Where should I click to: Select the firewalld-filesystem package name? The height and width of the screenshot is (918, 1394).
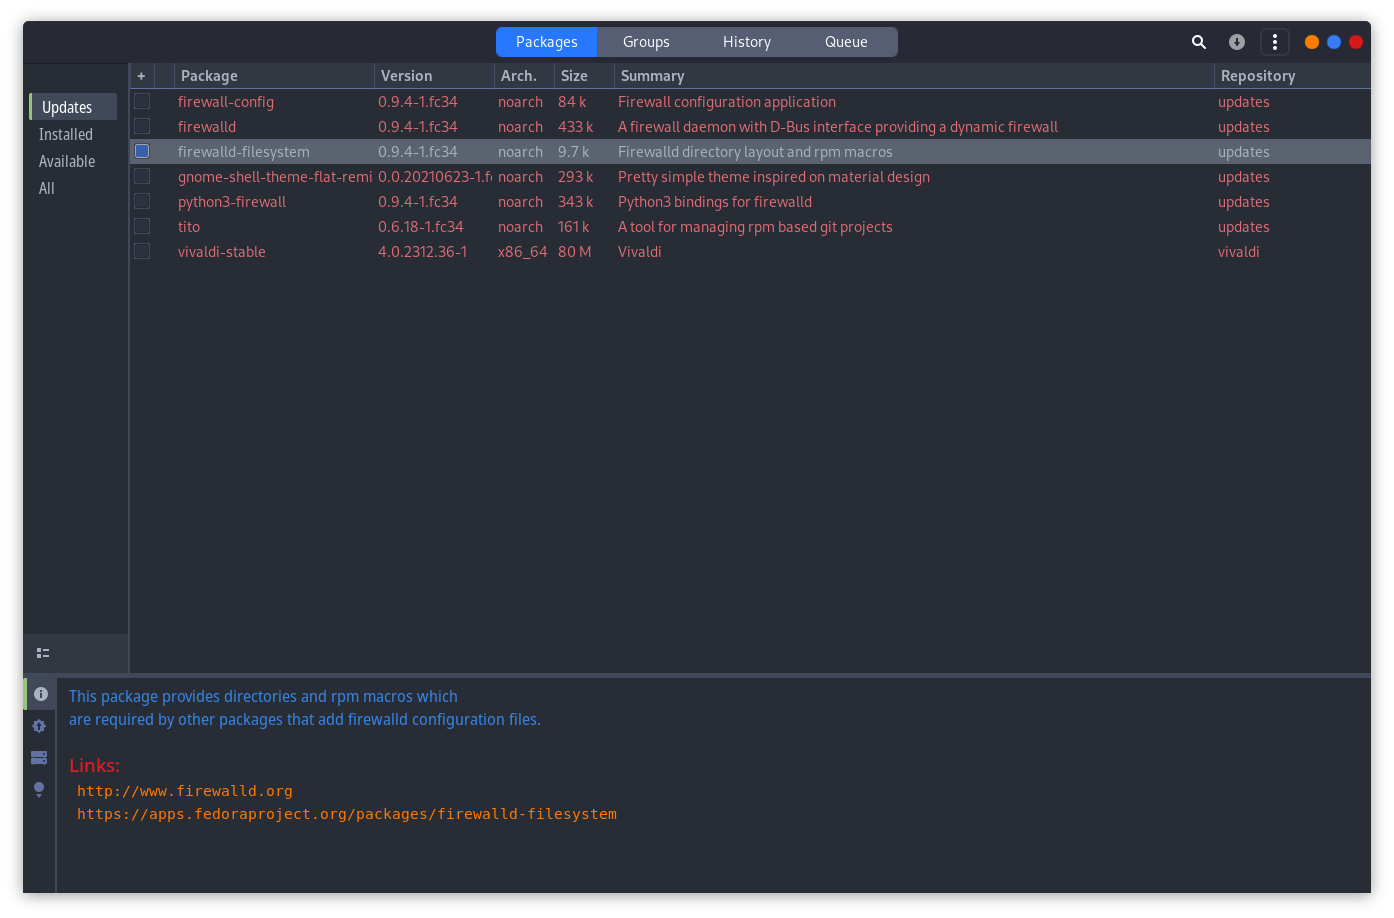coord(244,152)
